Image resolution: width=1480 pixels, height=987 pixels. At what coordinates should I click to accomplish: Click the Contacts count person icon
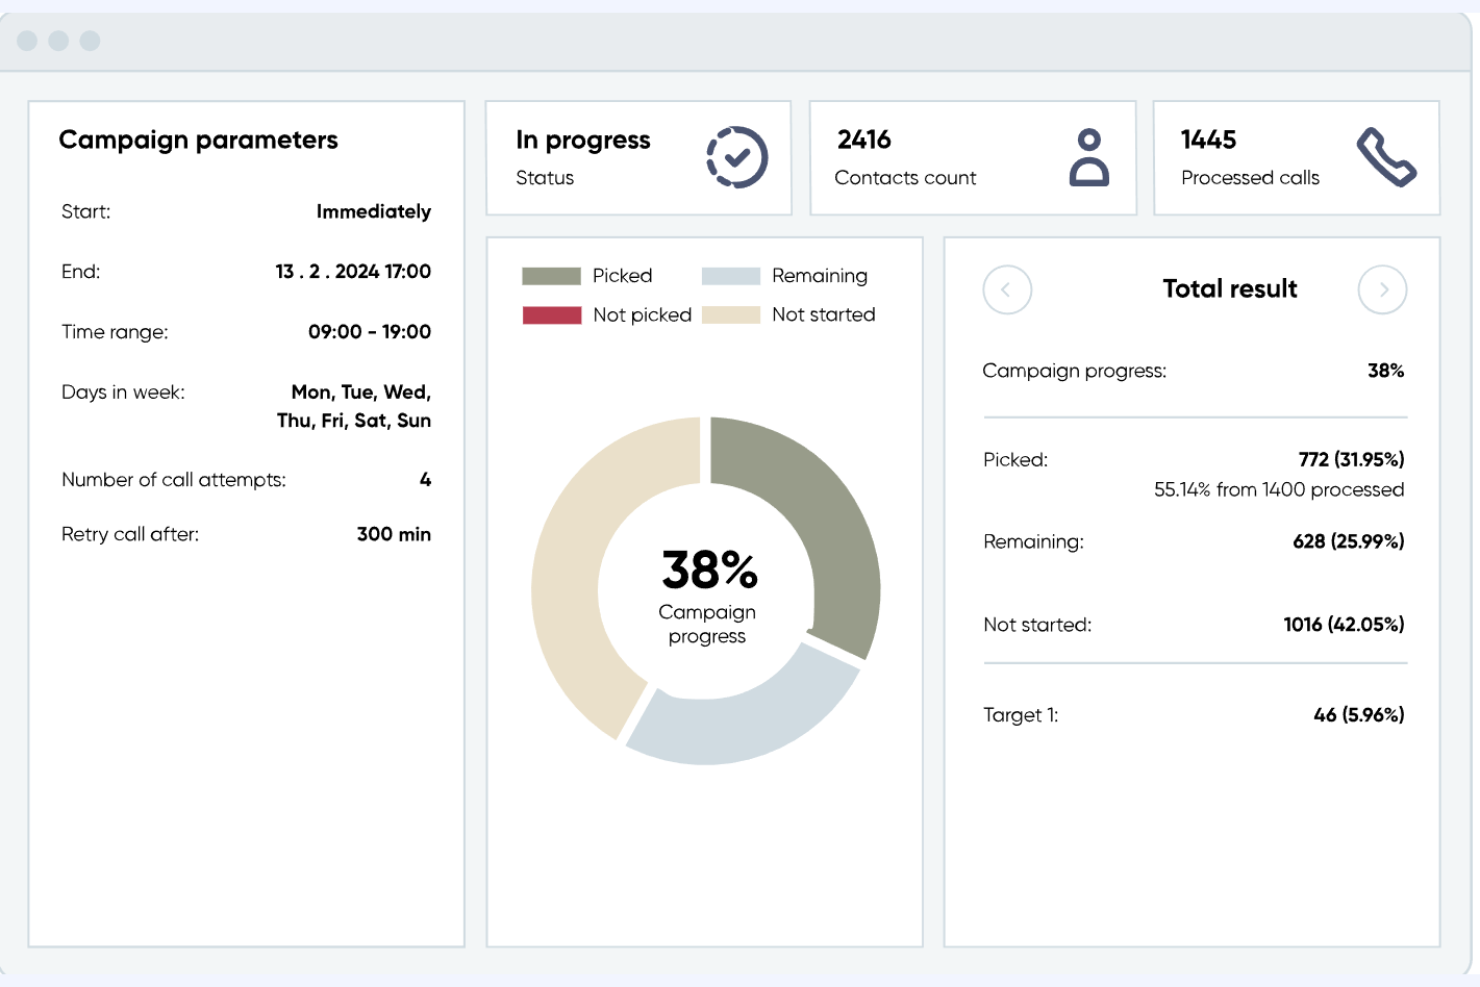coord(1089,157)
